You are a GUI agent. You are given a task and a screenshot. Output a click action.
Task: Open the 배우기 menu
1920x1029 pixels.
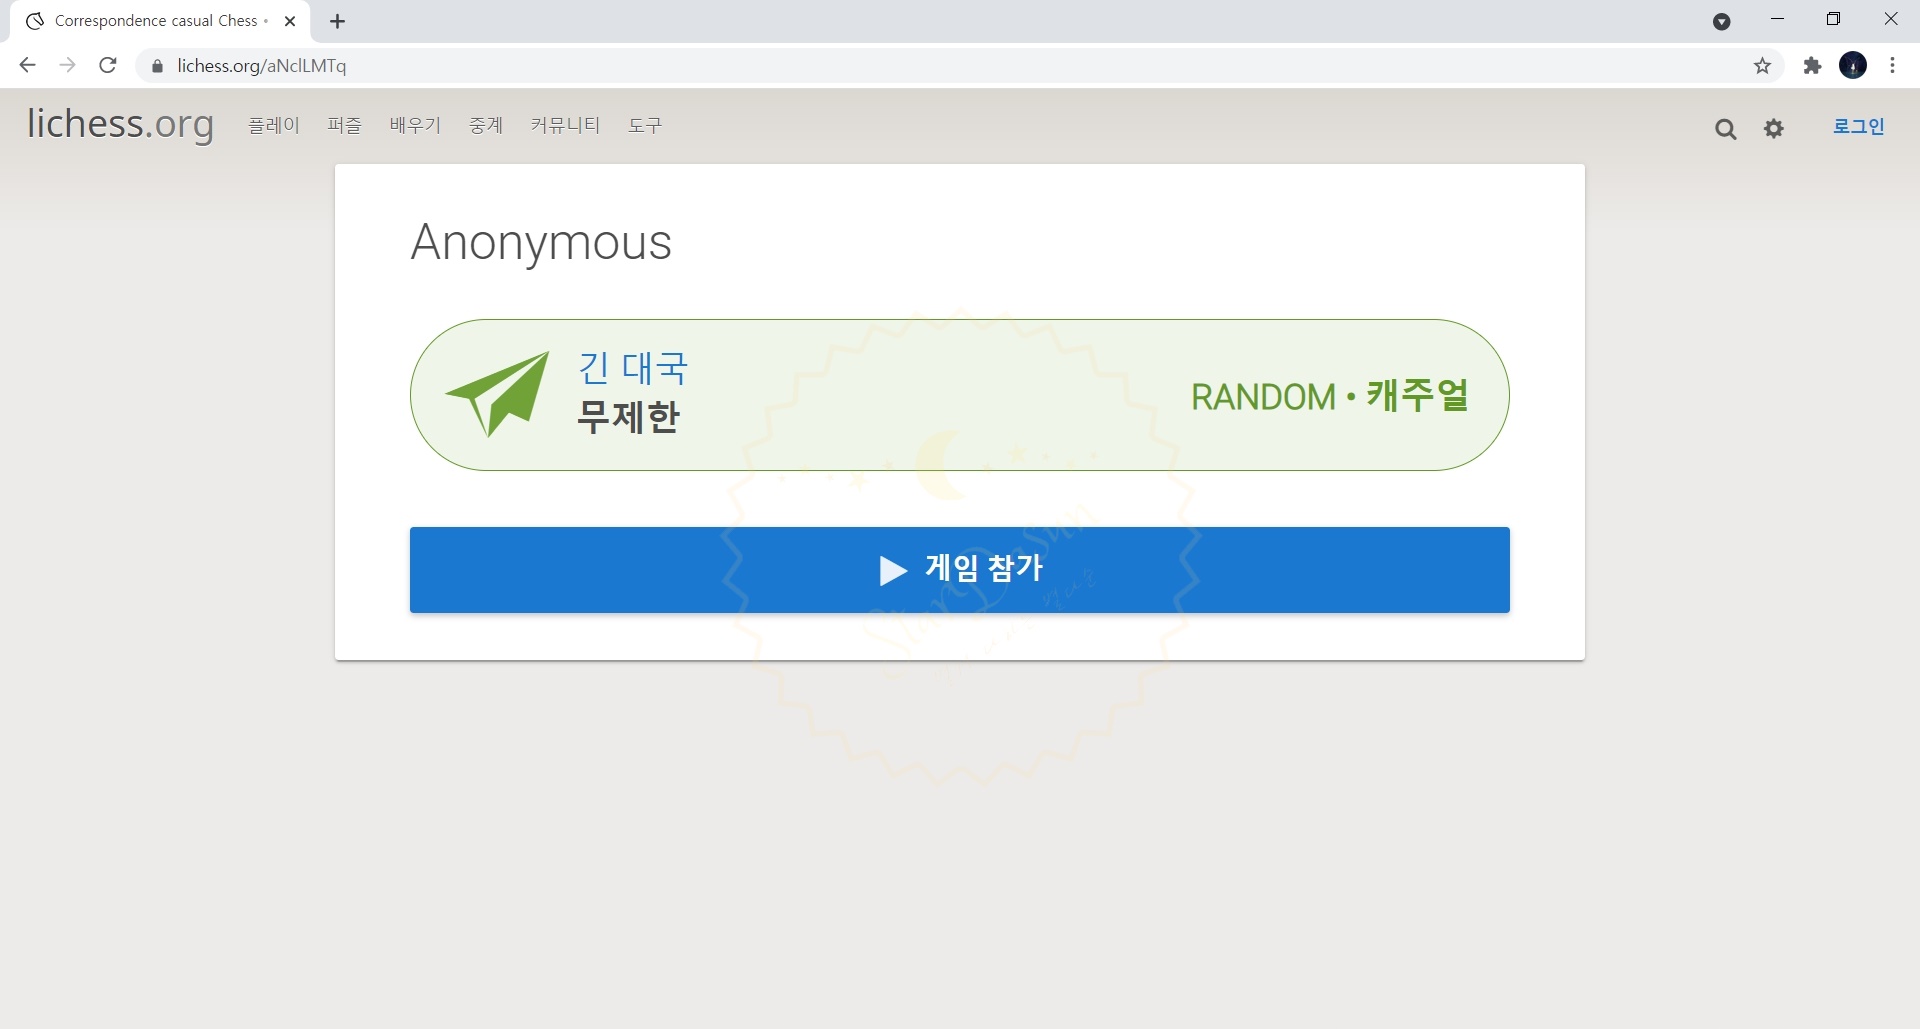(x=415, y=125)
